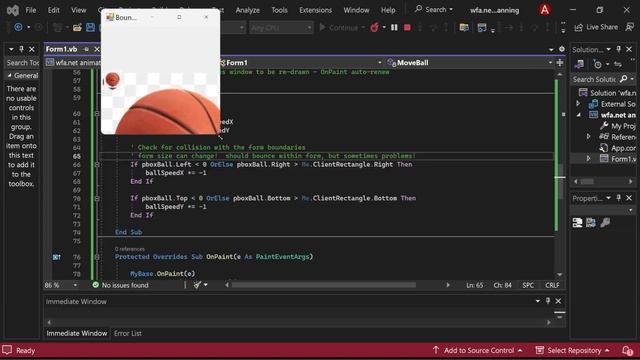Image resolution: width=640 pixels, height=360 pixels.
Task: Open the Help menu
Action: [388, 10]
